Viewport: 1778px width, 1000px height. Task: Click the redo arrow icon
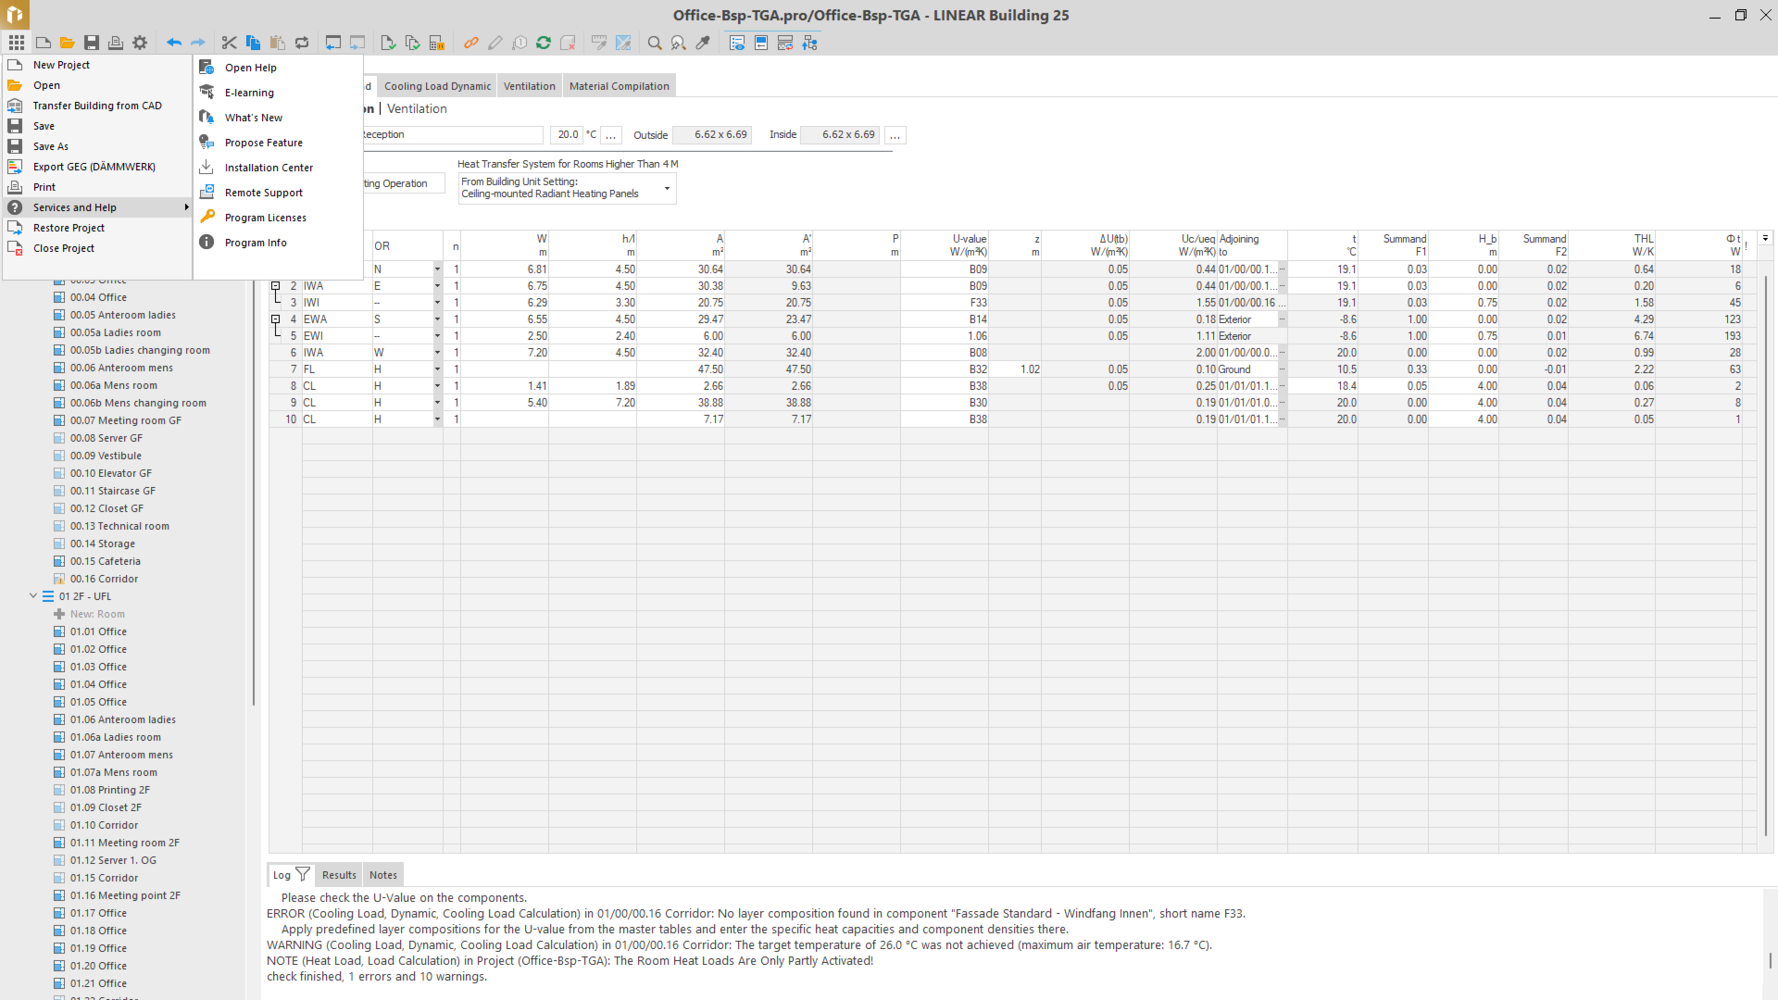pyautogui.click(x=198, y=42)
